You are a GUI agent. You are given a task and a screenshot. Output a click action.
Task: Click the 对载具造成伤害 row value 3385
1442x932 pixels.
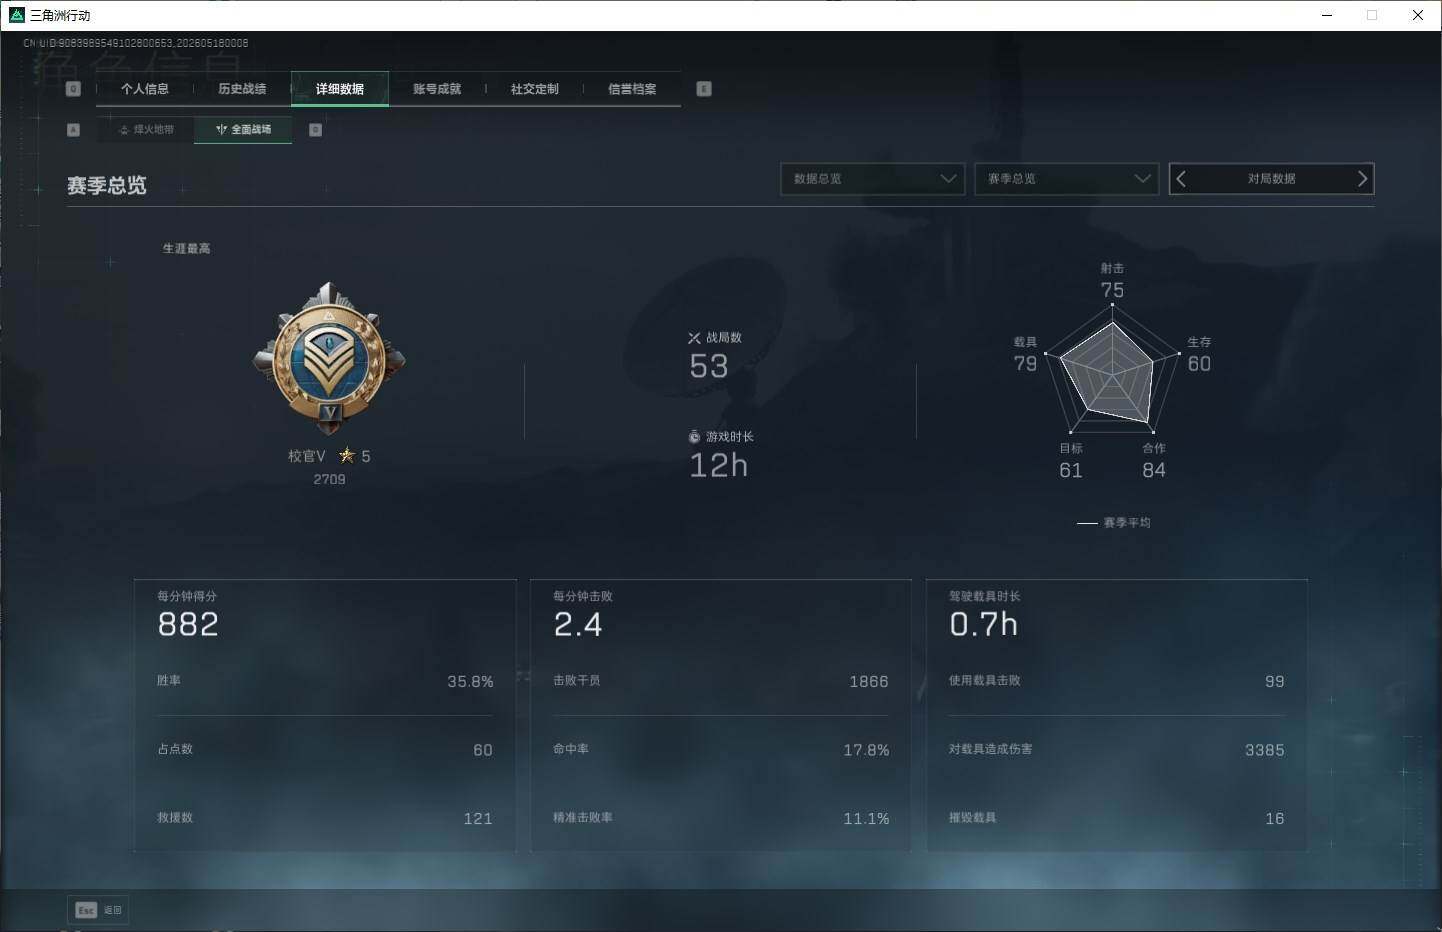pos(1265,750)
